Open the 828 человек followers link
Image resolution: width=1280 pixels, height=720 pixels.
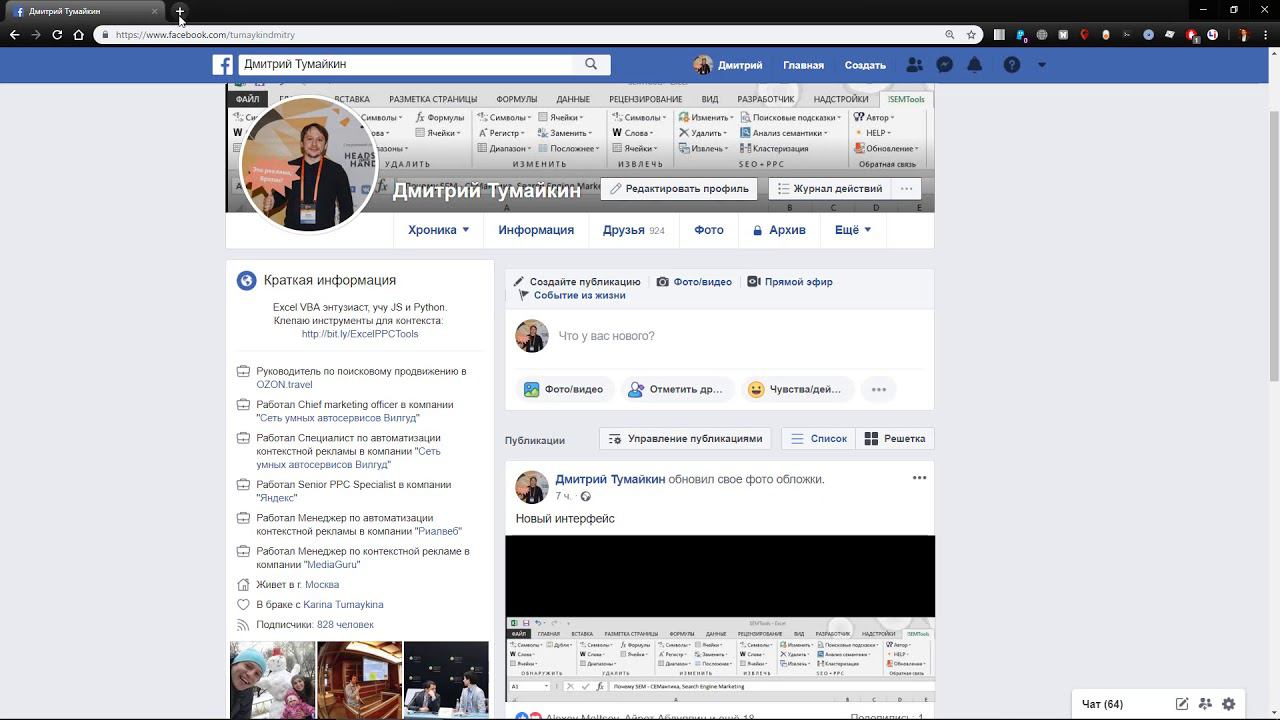[x=345, y=625]
